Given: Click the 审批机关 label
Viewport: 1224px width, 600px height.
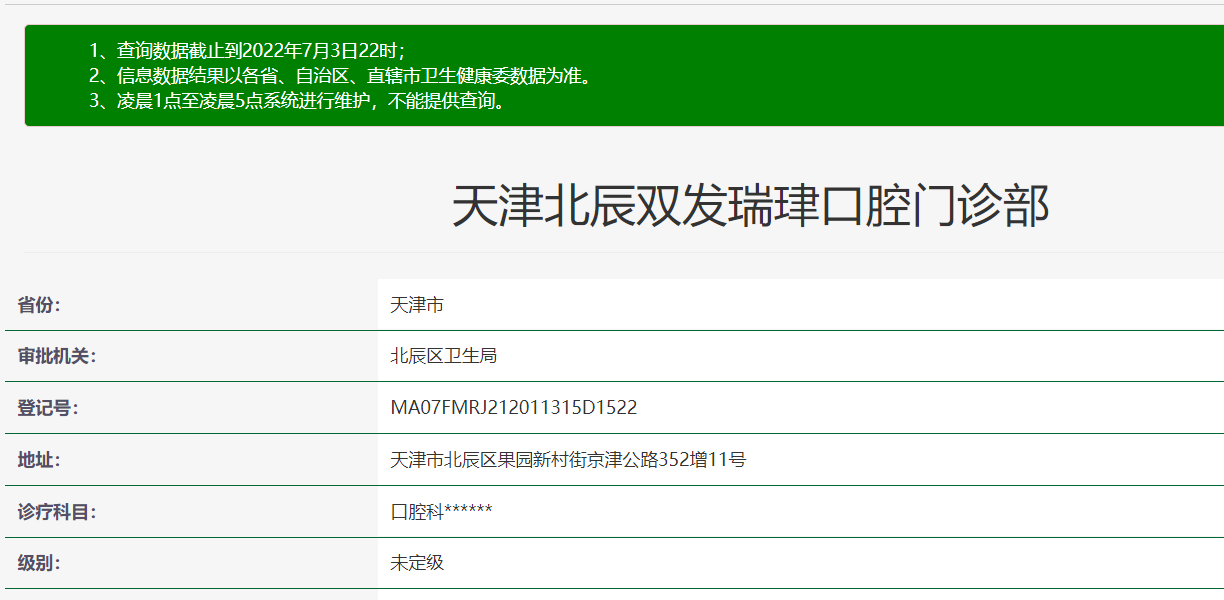Looking at the screenshot, I should click(x=57, y=356).
